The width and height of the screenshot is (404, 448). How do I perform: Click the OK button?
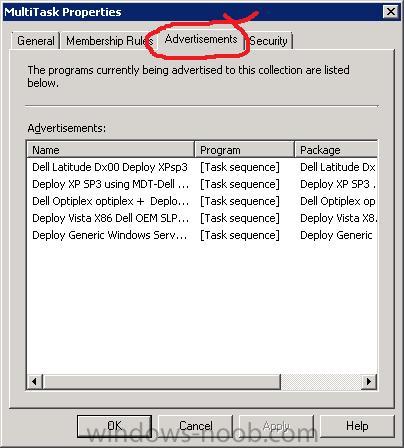(x=114, y=426)
